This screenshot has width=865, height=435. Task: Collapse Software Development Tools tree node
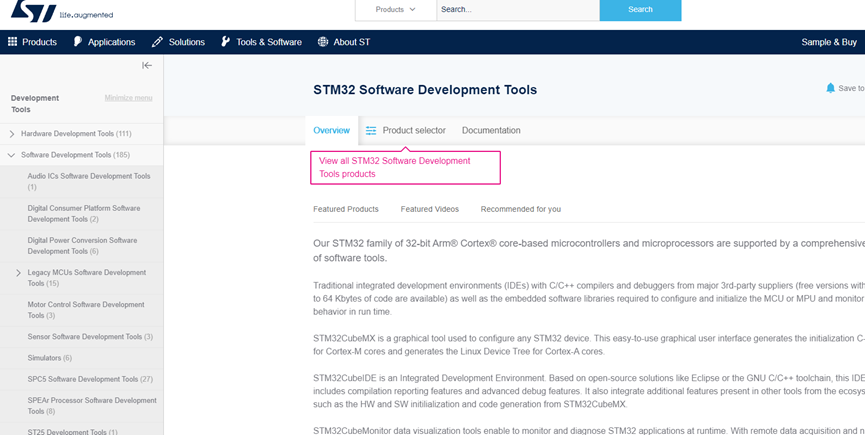[12, 155]
